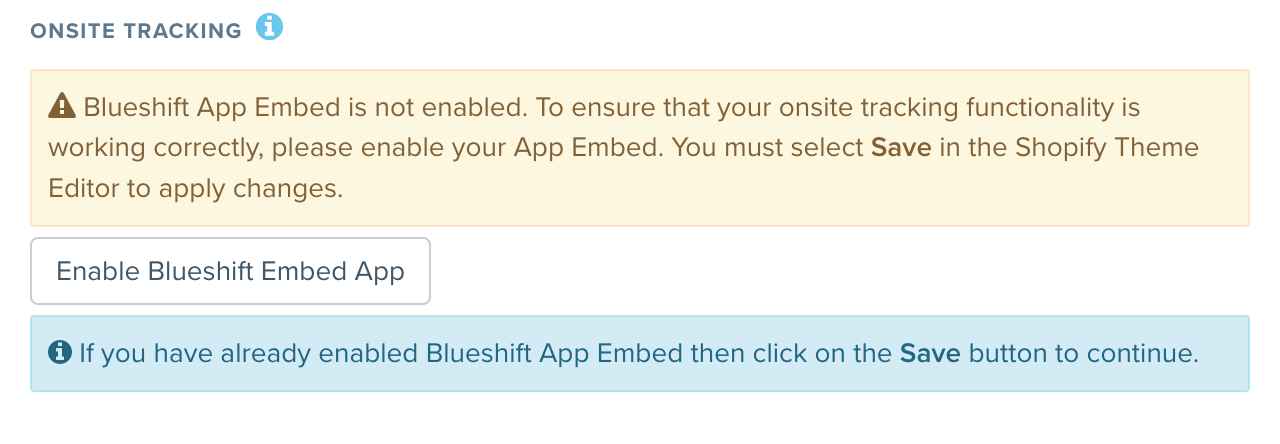Click the info icon beside Onsite Tracking heading

[x=269, y=27]
